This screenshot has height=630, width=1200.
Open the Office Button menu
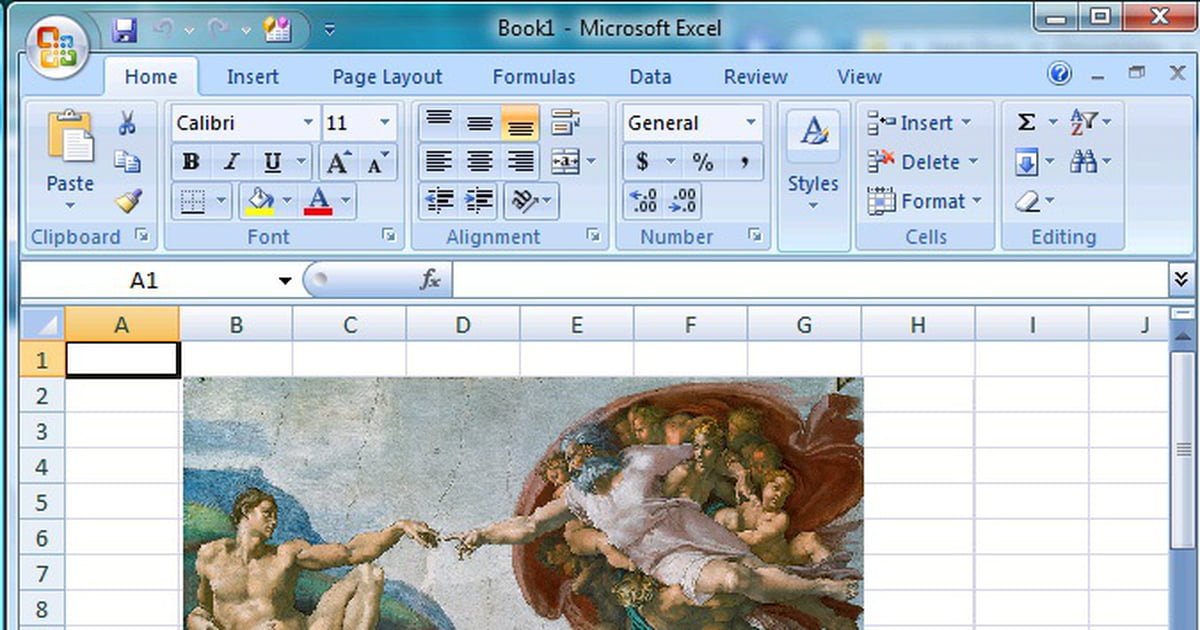pyautogui.click(x=58, y=45)
